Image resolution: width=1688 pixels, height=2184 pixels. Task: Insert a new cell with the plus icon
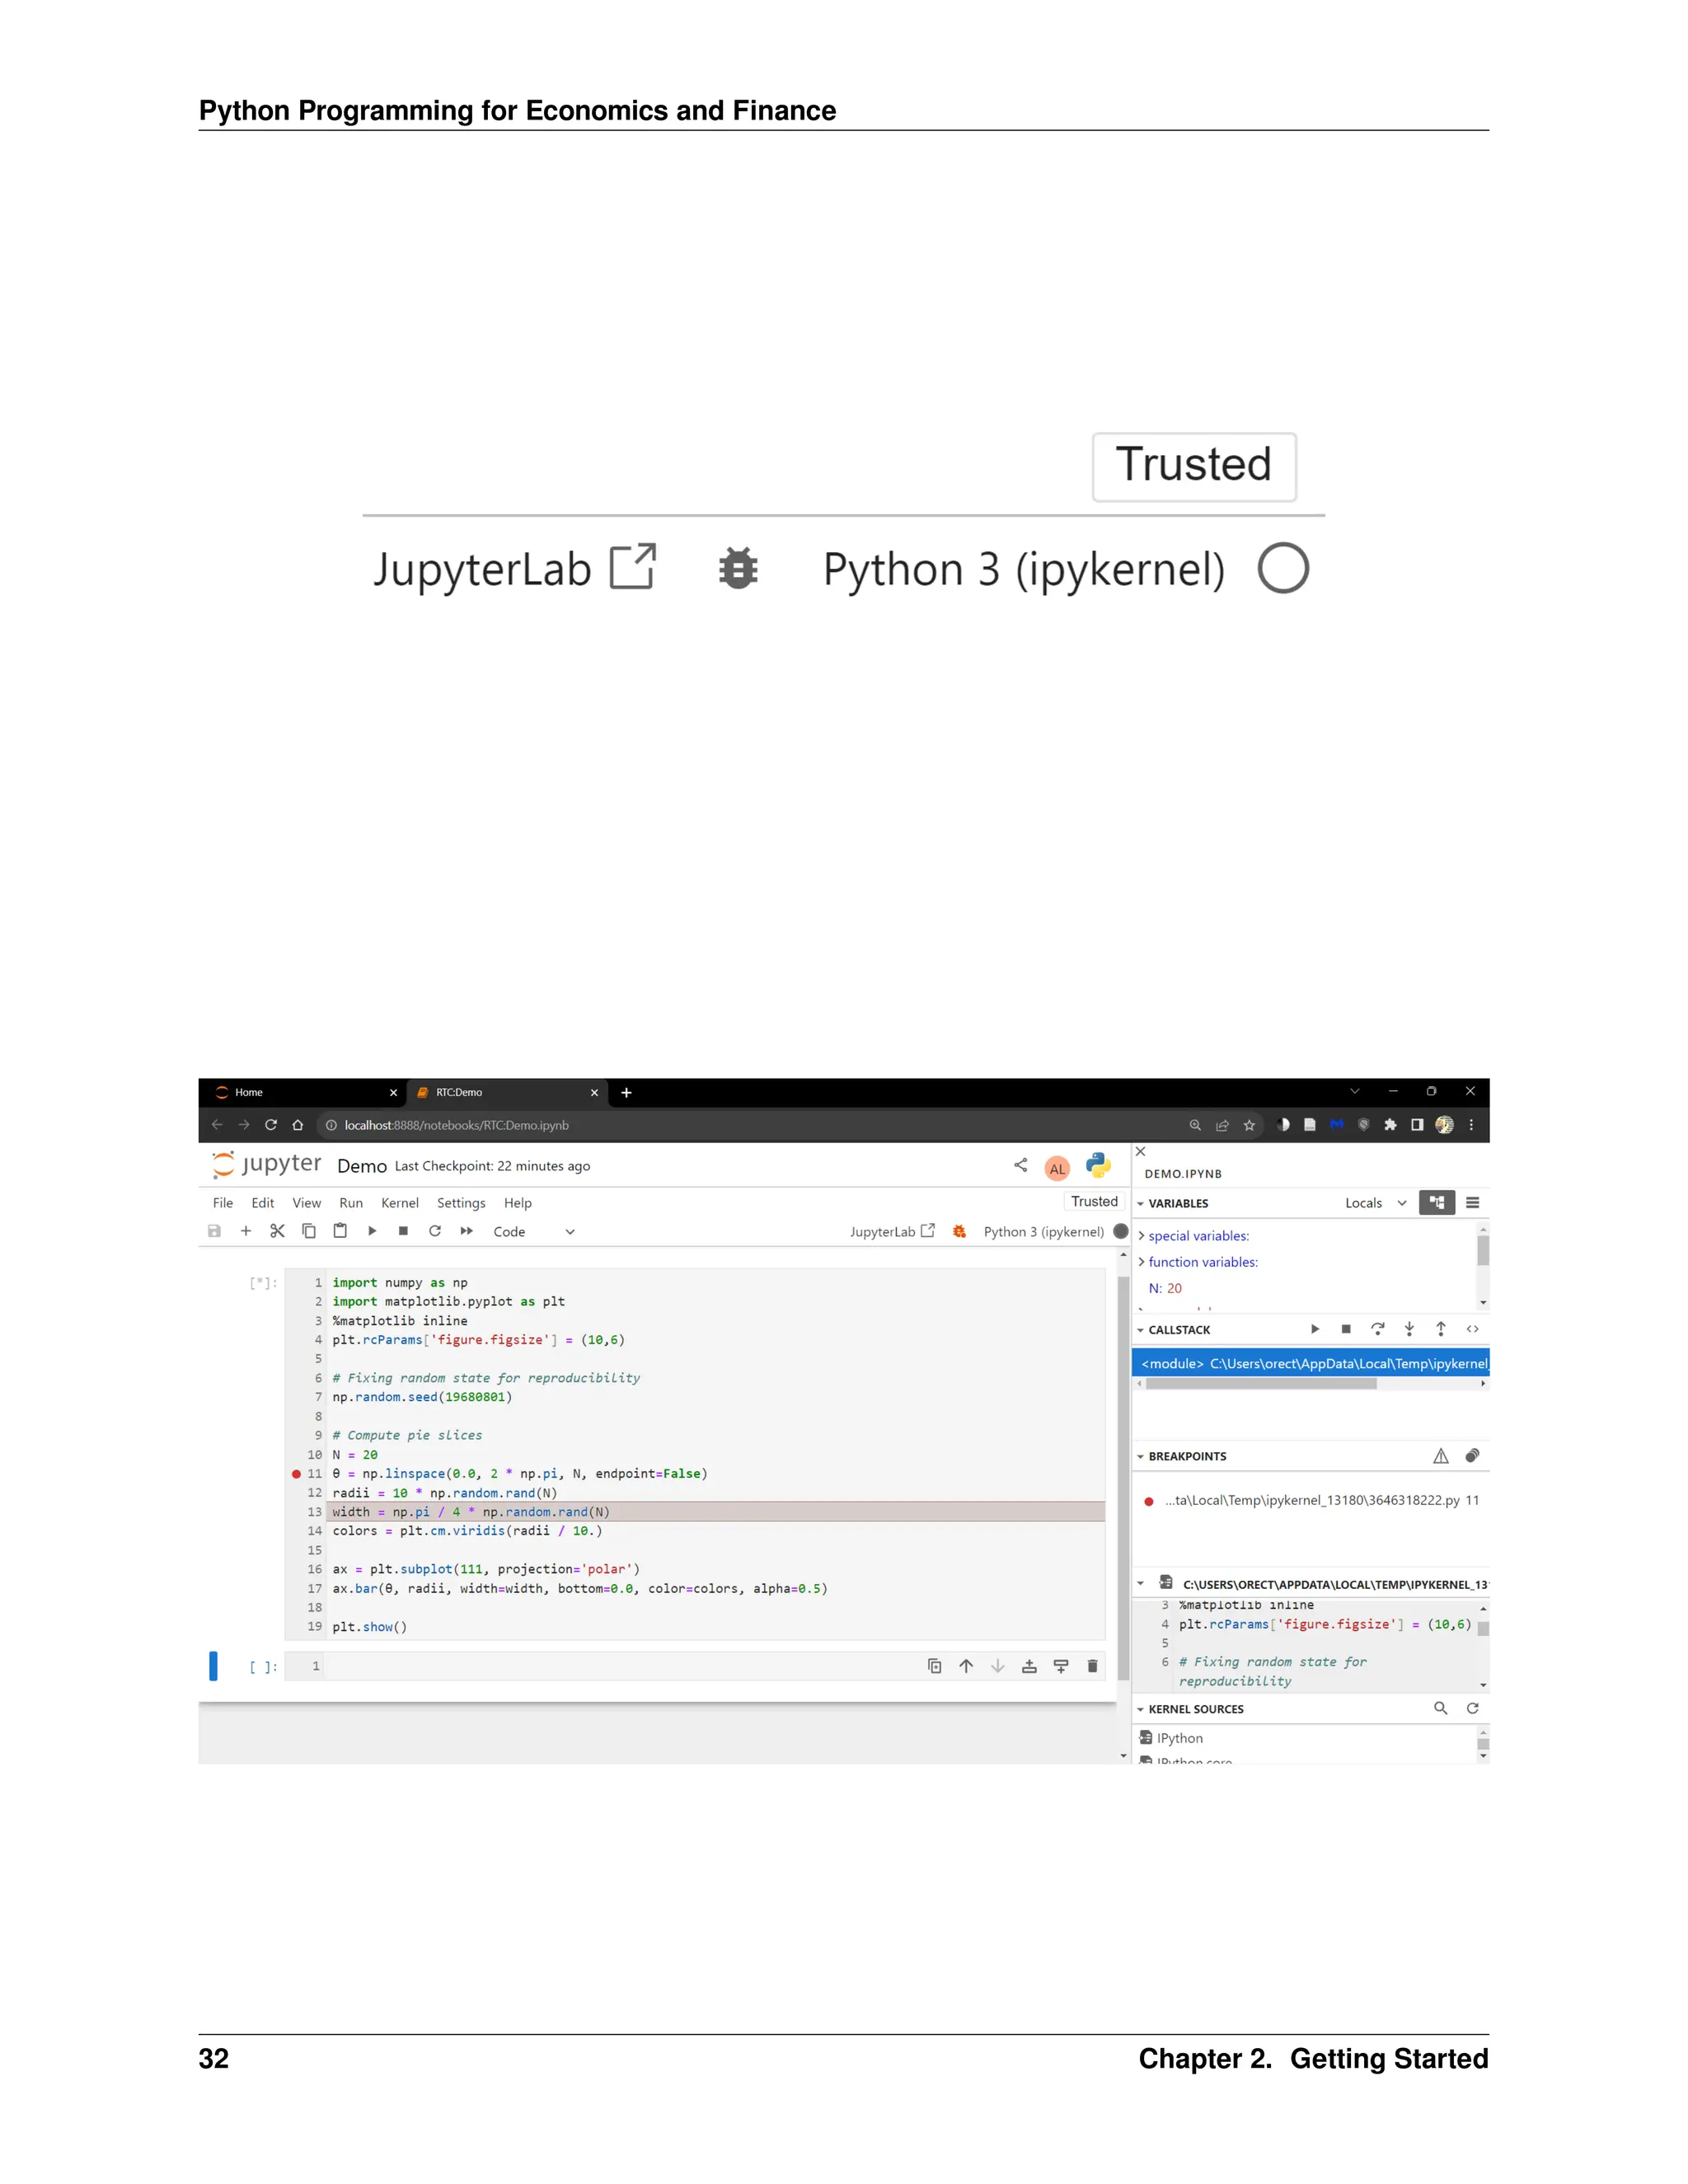[x=245, y=1231]
